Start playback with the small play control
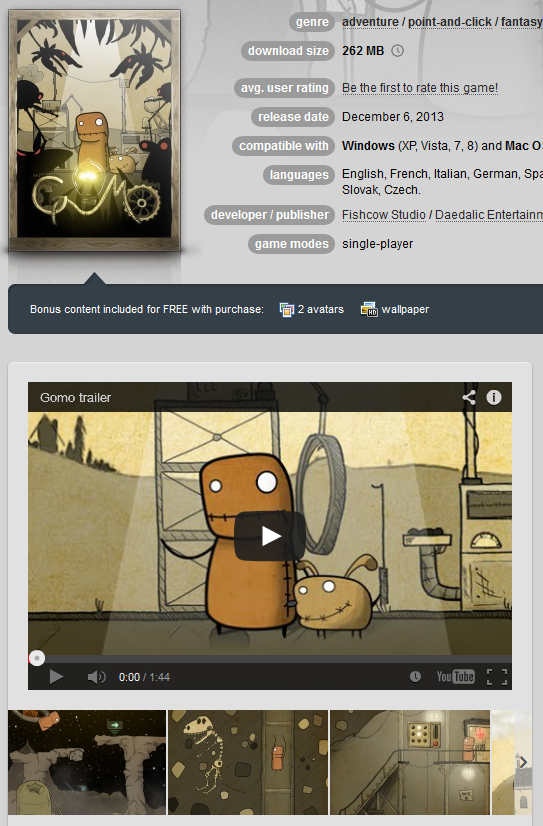543x826 pixels. coord(56,677)
